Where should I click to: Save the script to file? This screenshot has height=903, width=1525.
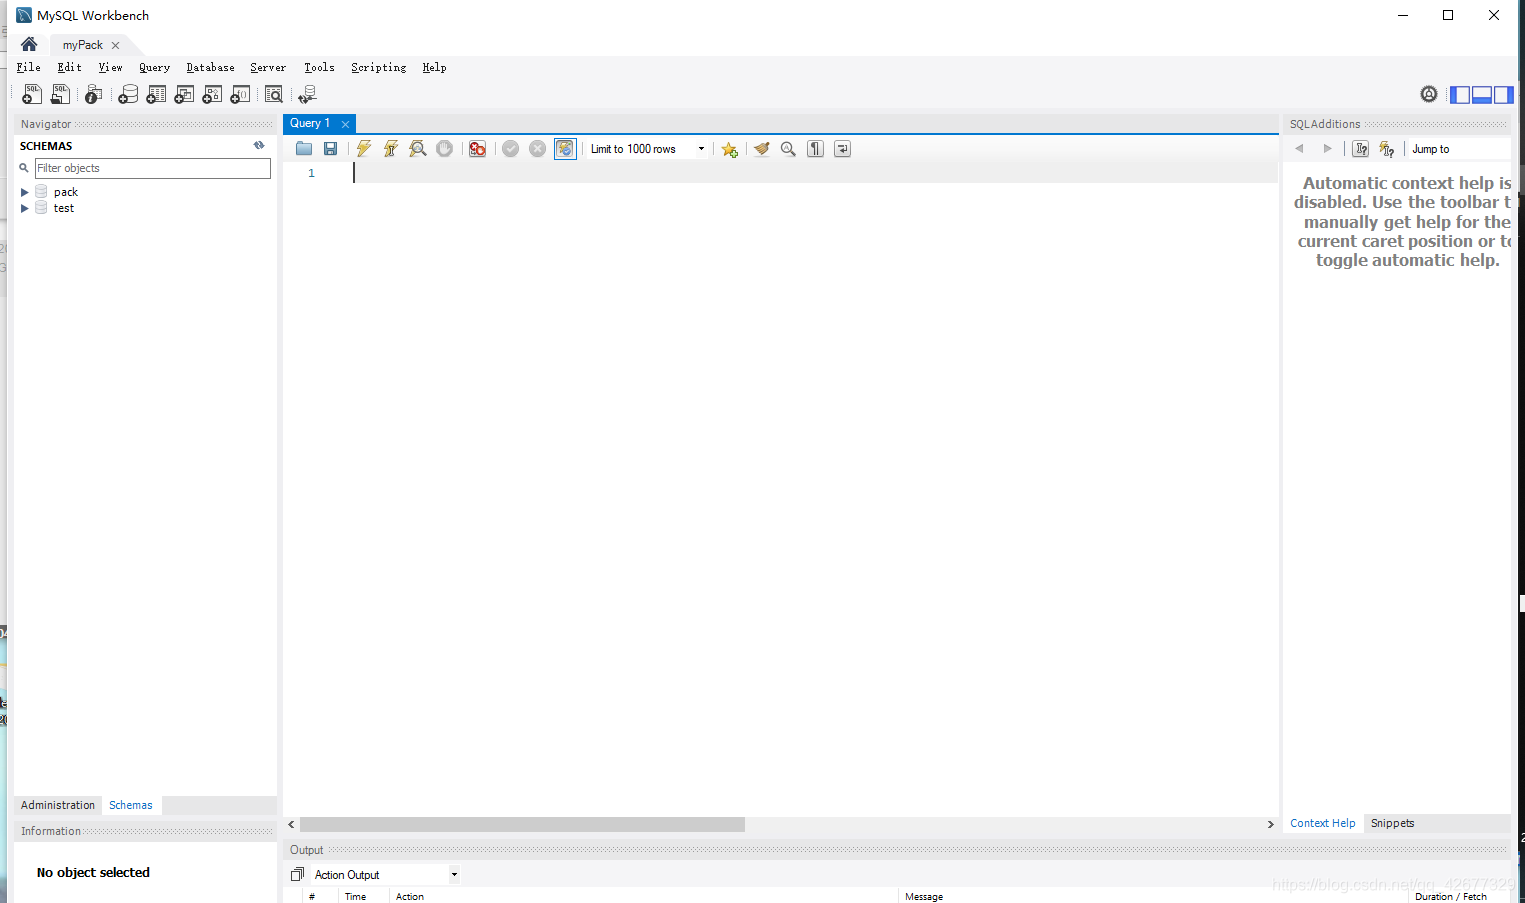click(x=331, y=149)
